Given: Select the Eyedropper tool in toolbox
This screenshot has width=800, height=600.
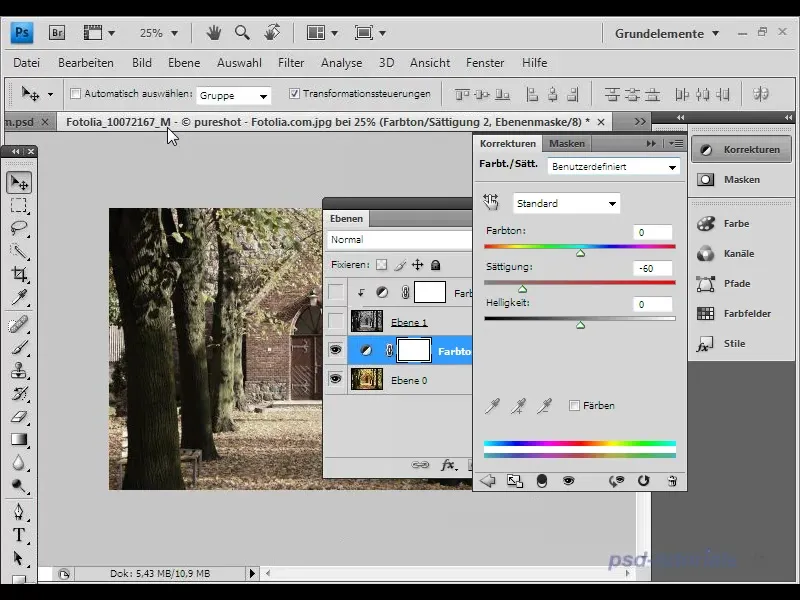Looking at the screenshot, I should (x=19, y=296).
